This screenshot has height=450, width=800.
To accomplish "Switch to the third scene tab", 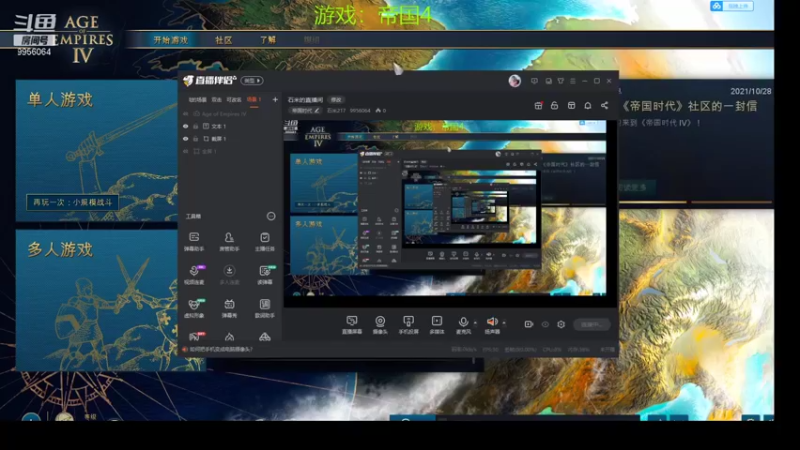I will 234,99.
